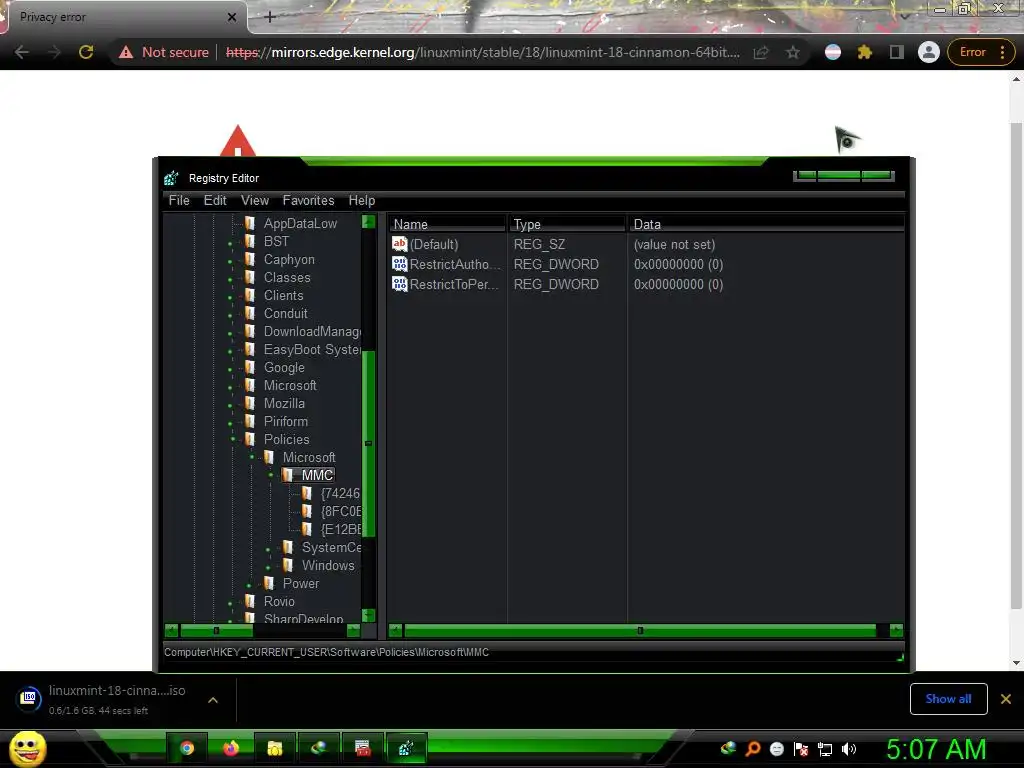Viewport: 1024px width, 768px height.
Task: Select the SharpDevelop key in tree
Action: tap(303, 618)
